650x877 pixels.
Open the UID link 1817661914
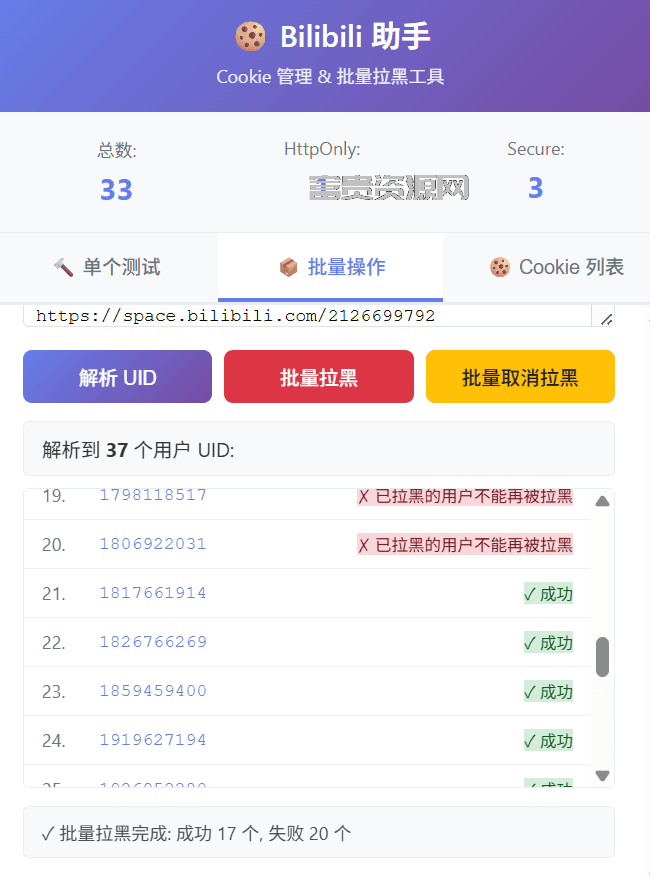153,593
